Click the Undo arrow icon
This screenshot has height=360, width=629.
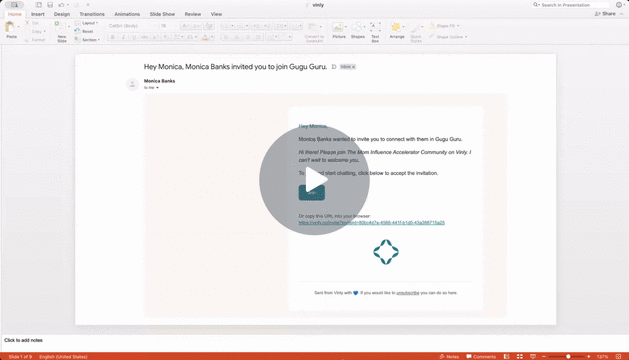[61, 5]
